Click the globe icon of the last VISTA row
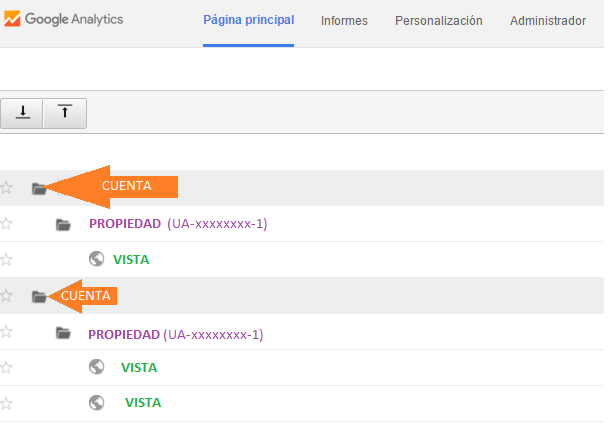The image size is (614, 425). (x=97, y=402)
